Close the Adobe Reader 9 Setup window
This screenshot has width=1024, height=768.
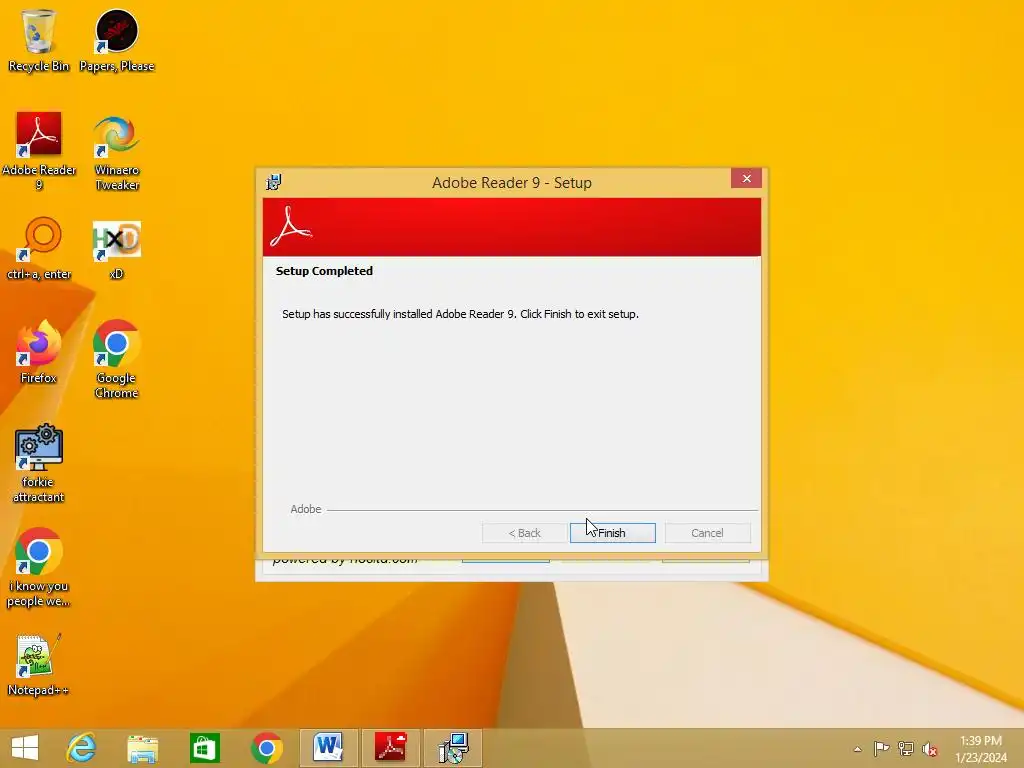(746, 178)
